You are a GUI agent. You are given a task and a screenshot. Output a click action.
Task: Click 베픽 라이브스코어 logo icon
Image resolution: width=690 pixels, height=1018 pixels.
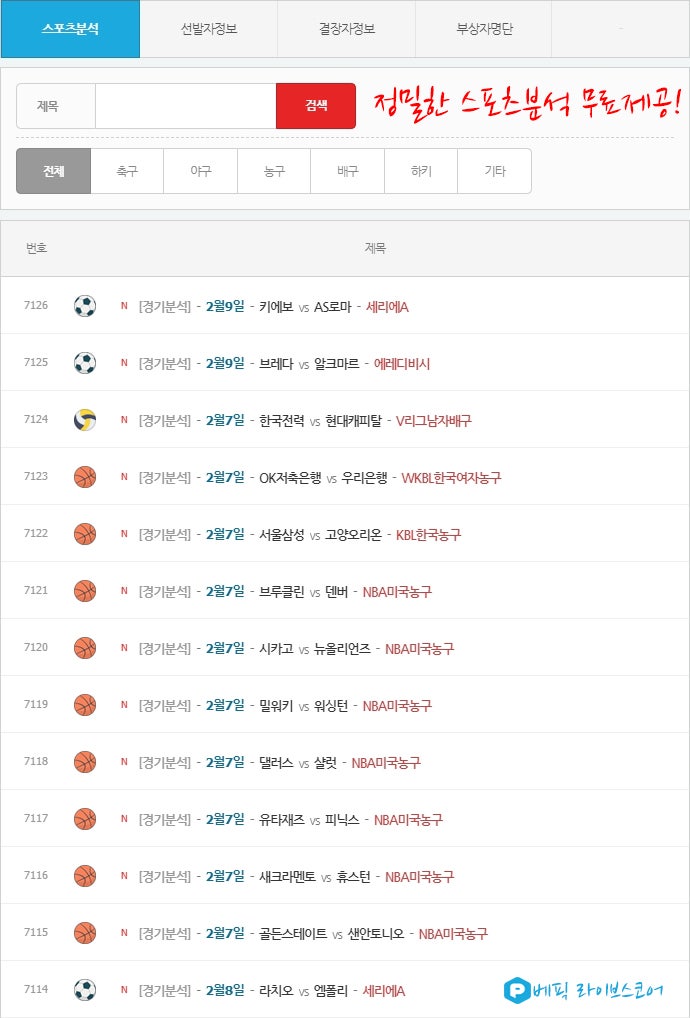pos(517,990)
